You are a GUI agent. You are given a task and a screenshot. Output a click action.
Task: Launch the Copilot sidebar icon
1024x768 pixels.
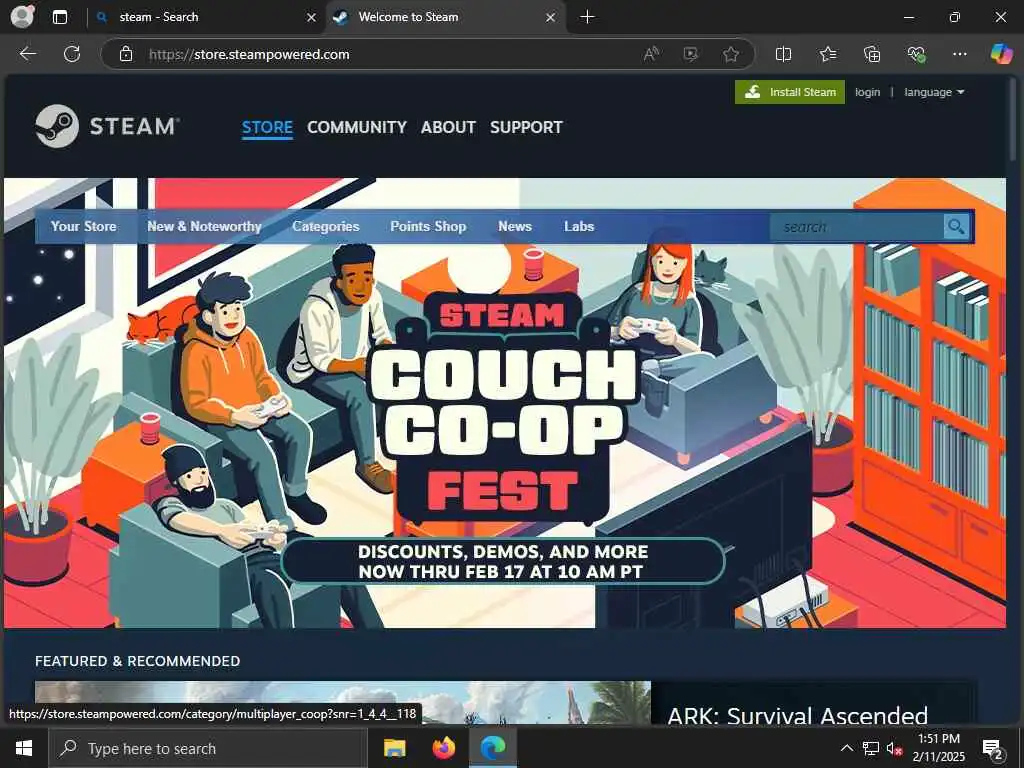tap(1001, 54)
